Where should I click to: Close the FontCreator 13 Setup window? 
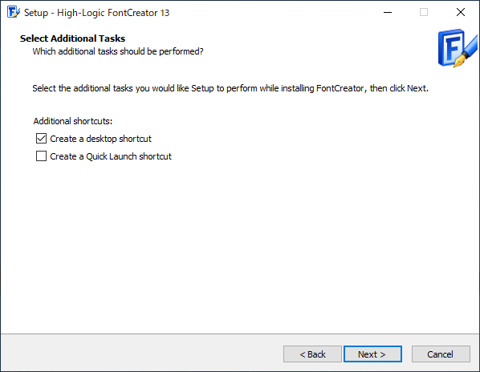(460, 12)
